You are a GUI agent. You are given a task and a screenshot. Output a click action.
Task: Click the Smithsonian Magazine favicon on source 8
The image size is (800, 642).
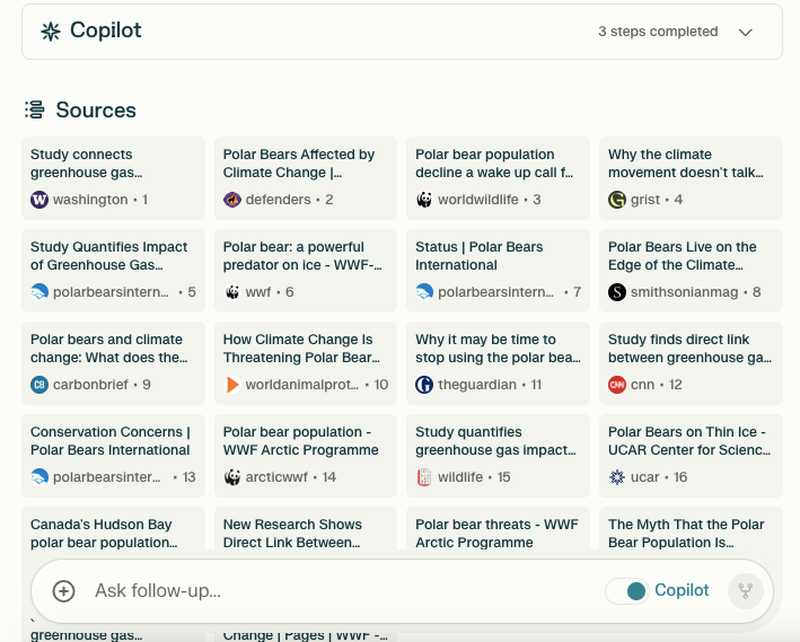pyautogui.click(x=617, y=292)
